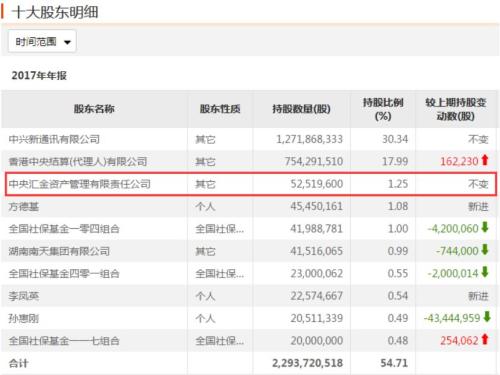Select shareholder 李凤英
Image resolution: width=500 pixels, height=375 pixels.
click(x=24, y=296)
